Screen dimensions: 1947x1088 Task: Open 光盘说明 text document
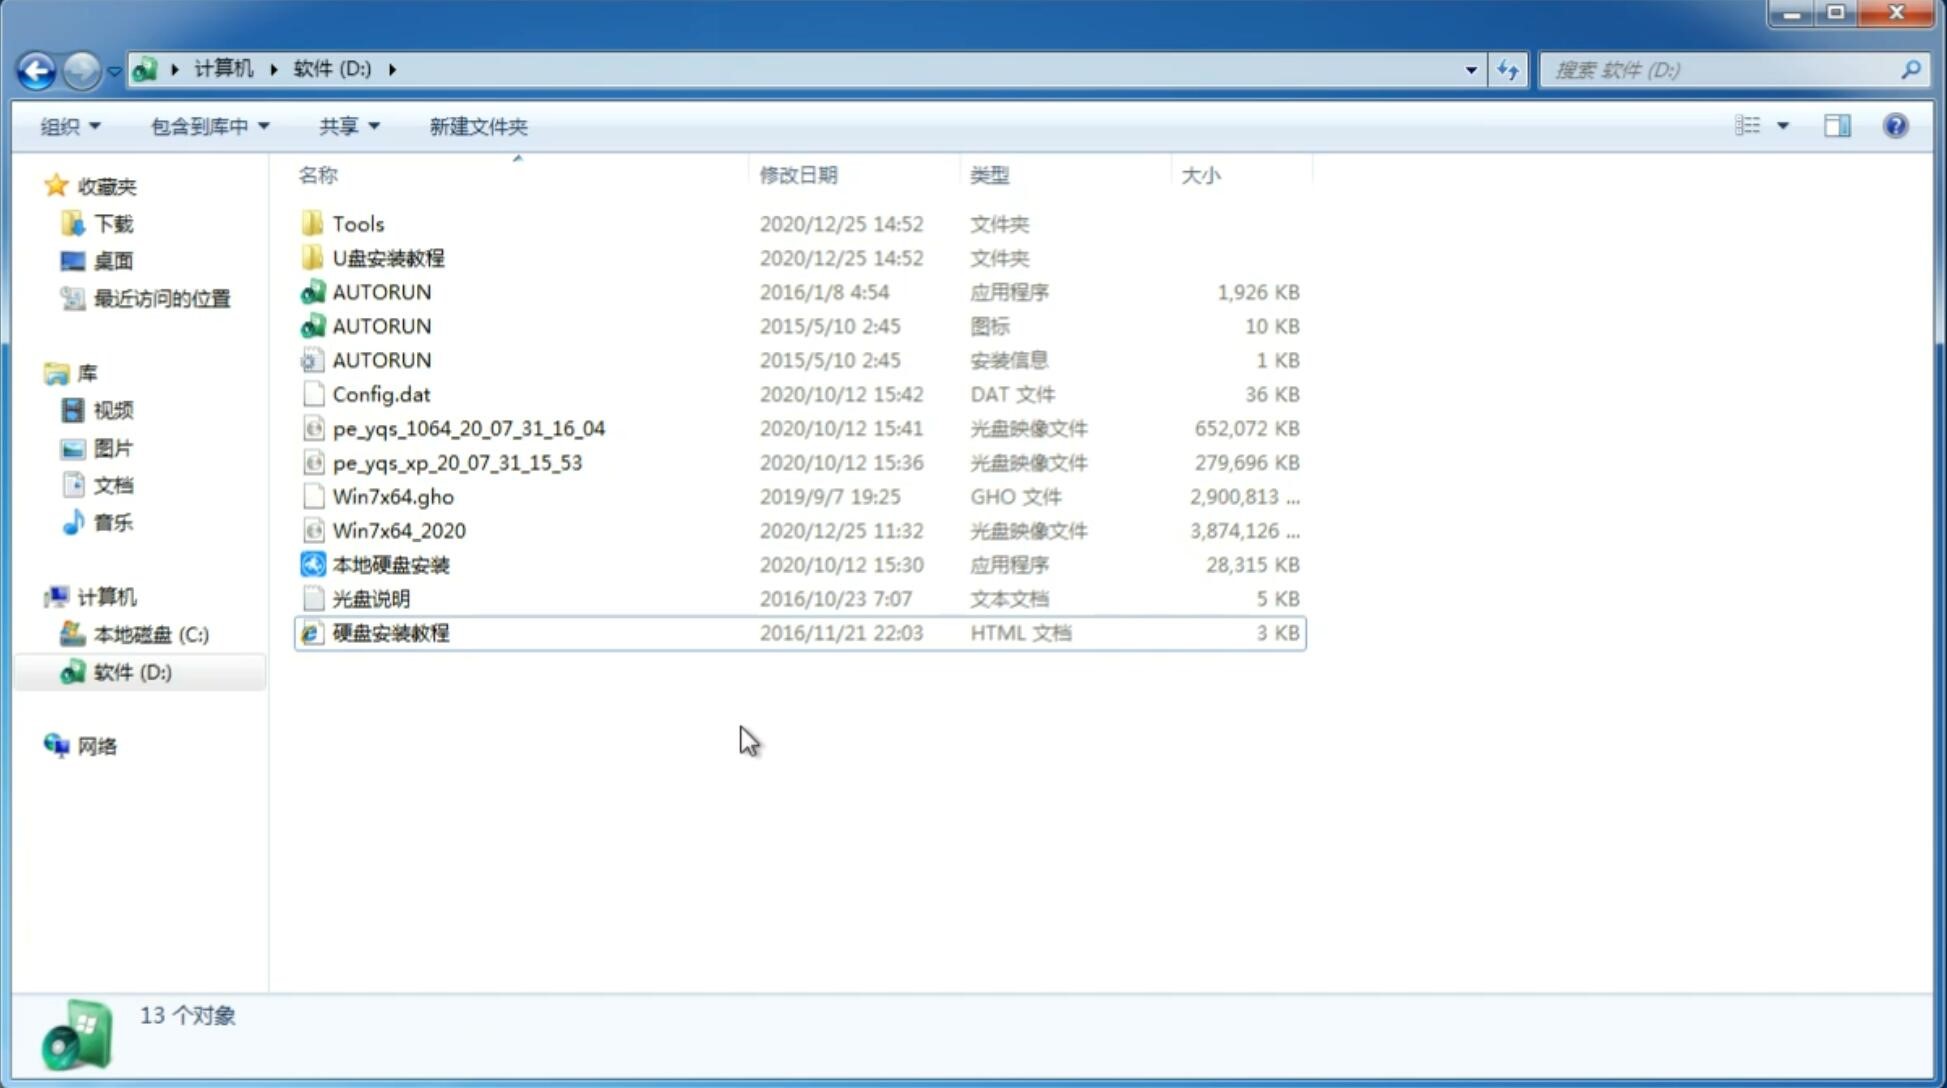pos(370,599)
